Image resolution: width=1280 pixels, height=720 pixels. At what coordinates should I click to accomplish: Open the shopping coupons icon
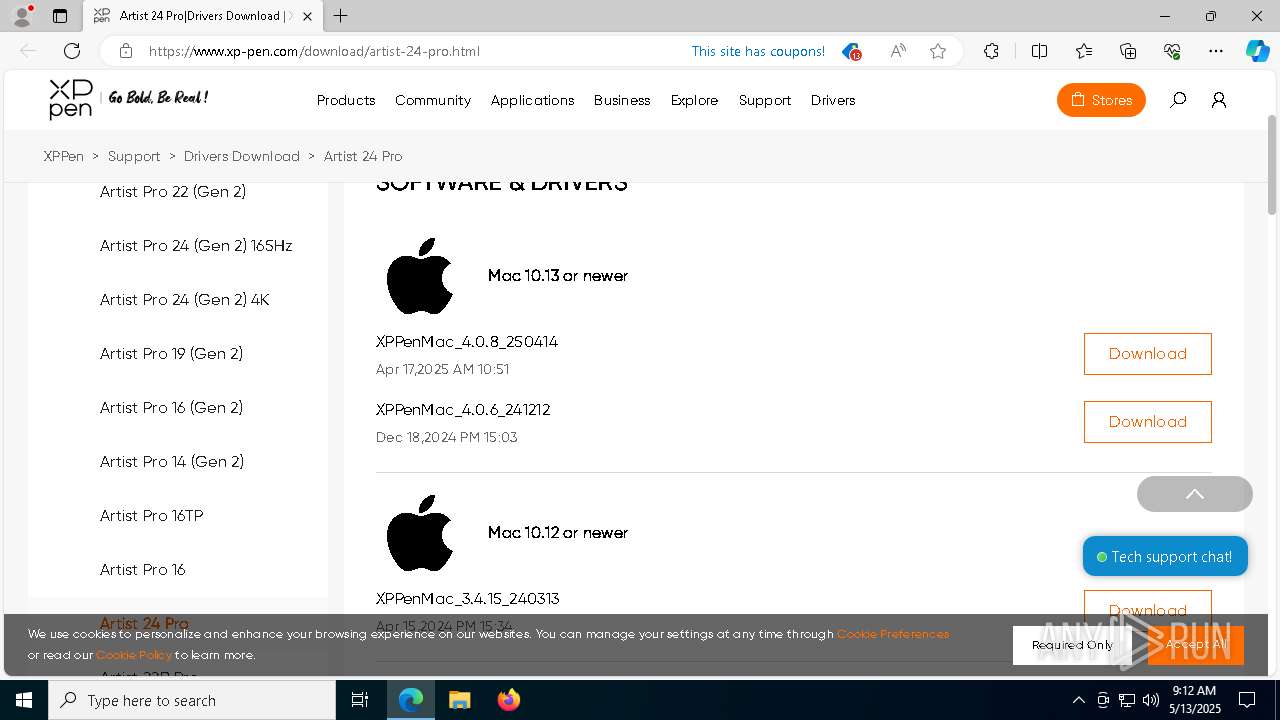point(850,51)
